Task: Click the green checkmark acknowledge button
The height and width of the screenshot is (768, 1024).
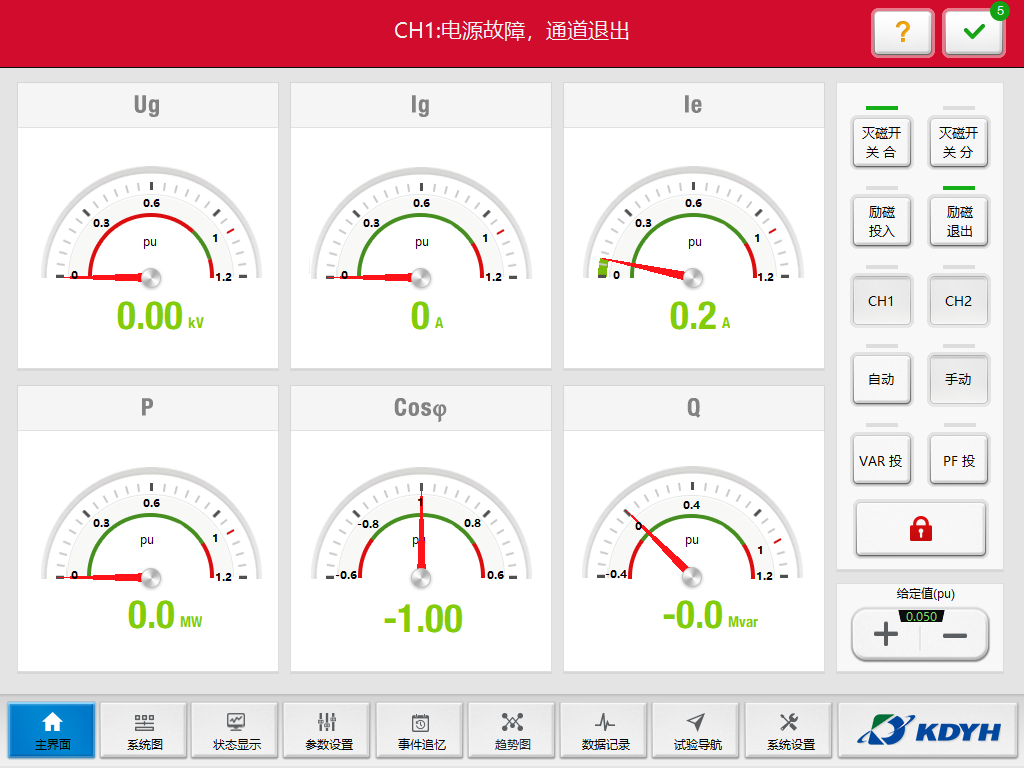Action: click(x=973, y=33)
